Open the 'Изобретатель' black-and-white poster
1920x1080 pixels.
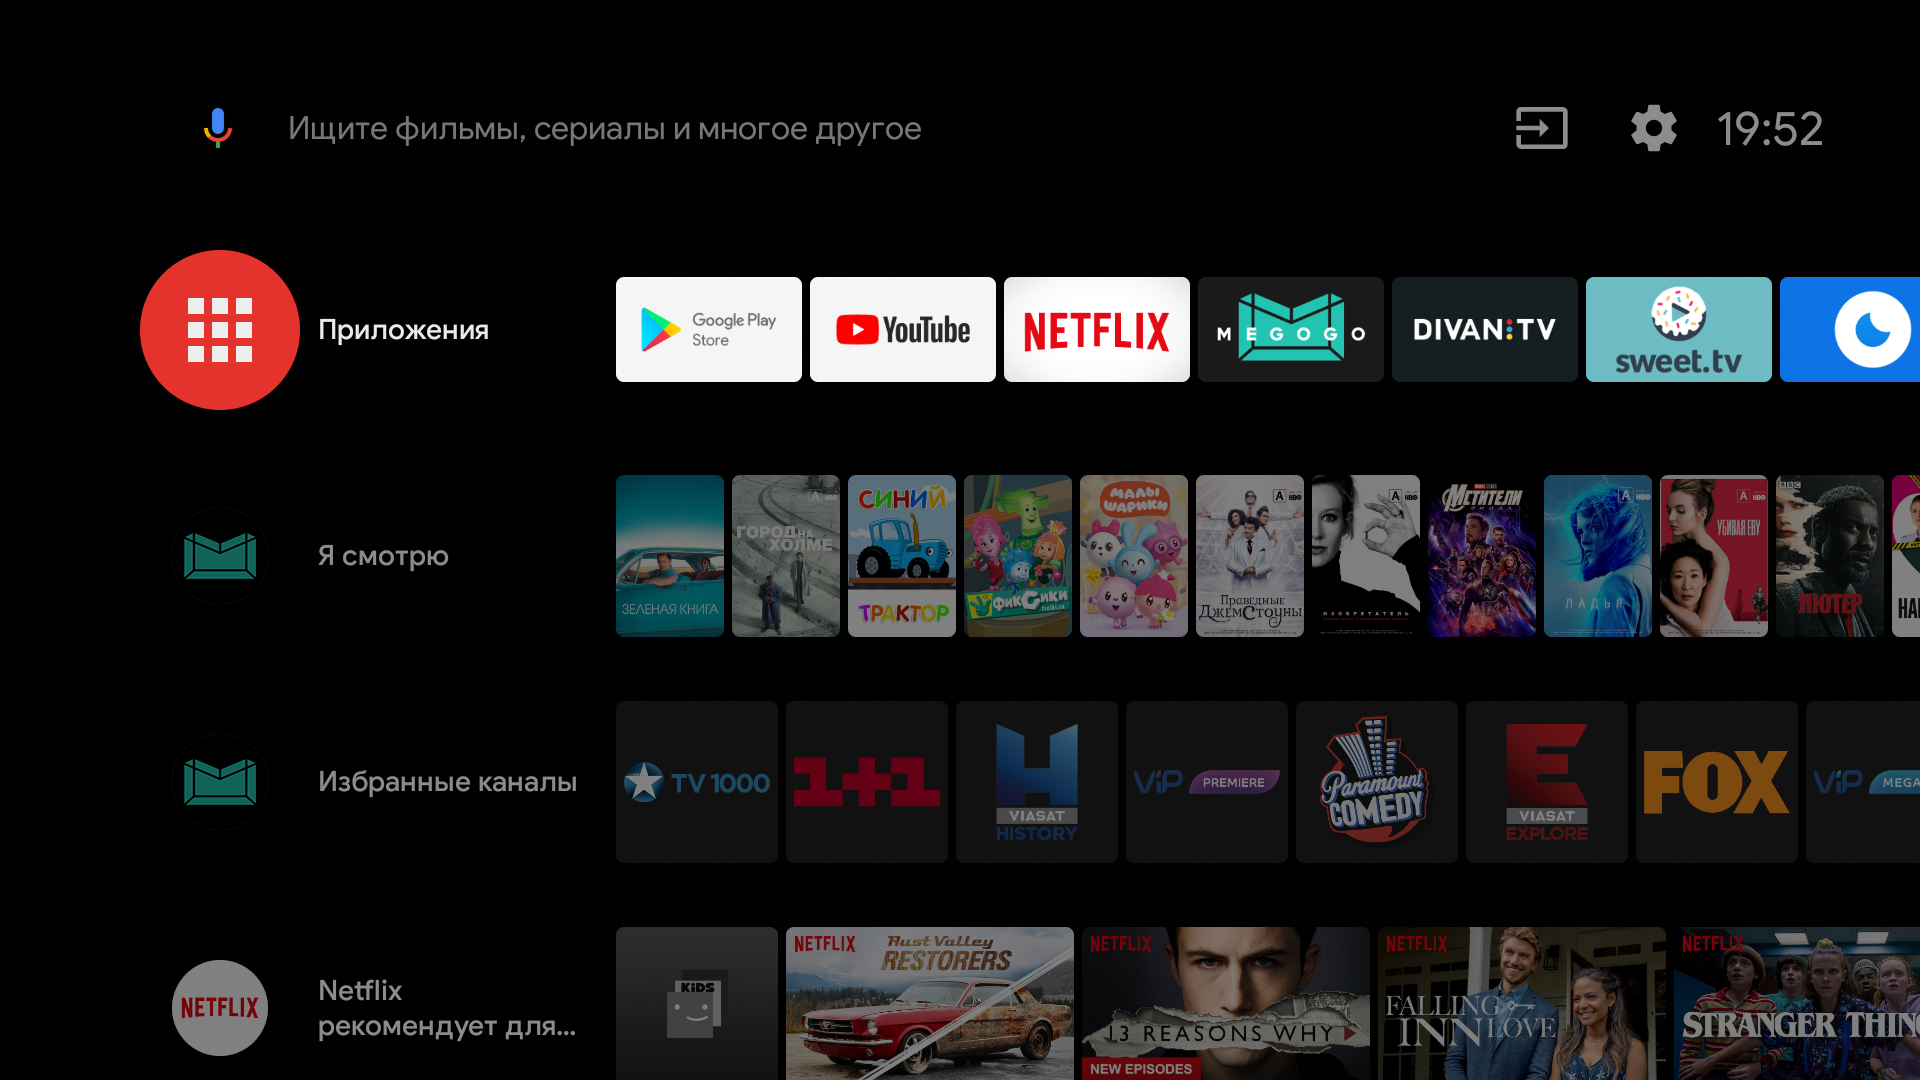coord(1366,556)
